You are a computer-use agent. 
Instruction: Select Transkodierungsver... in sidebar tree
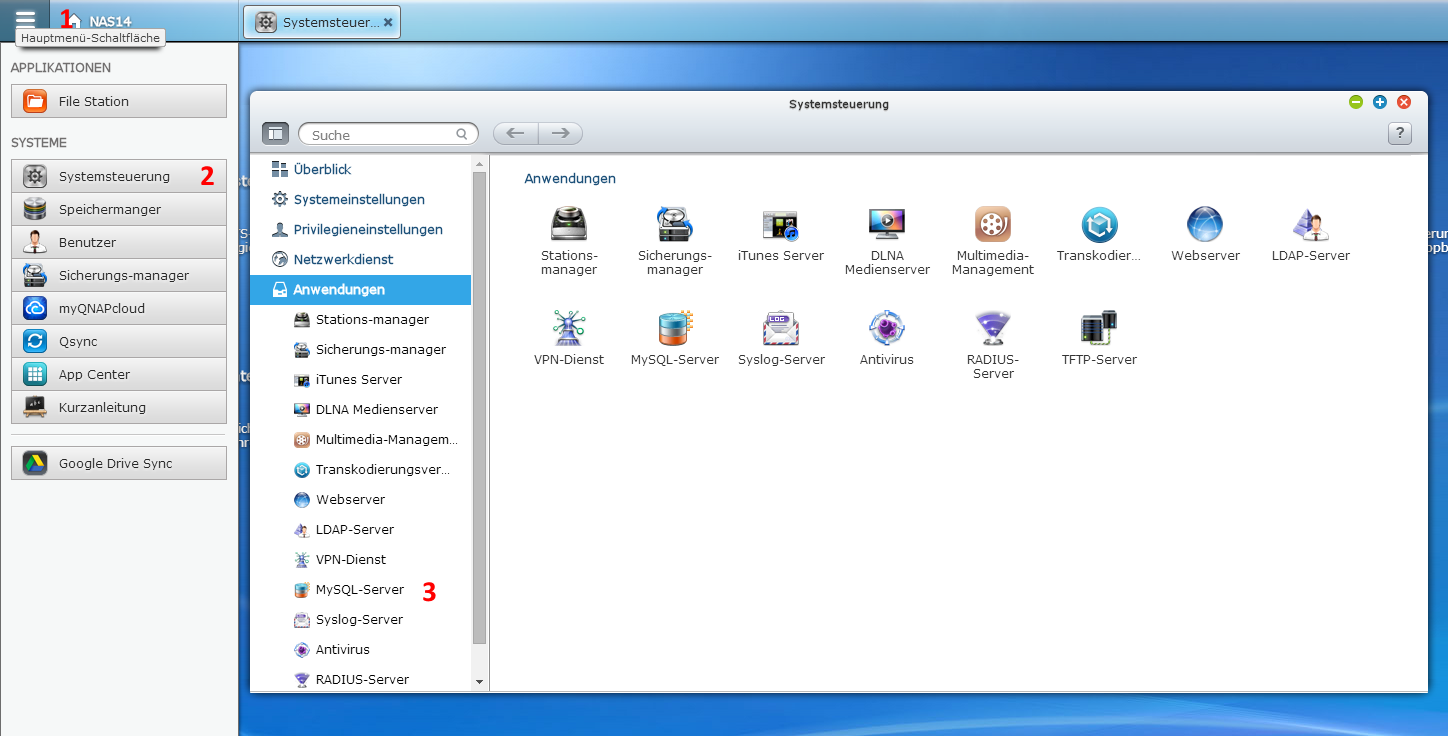coord(360,470)
